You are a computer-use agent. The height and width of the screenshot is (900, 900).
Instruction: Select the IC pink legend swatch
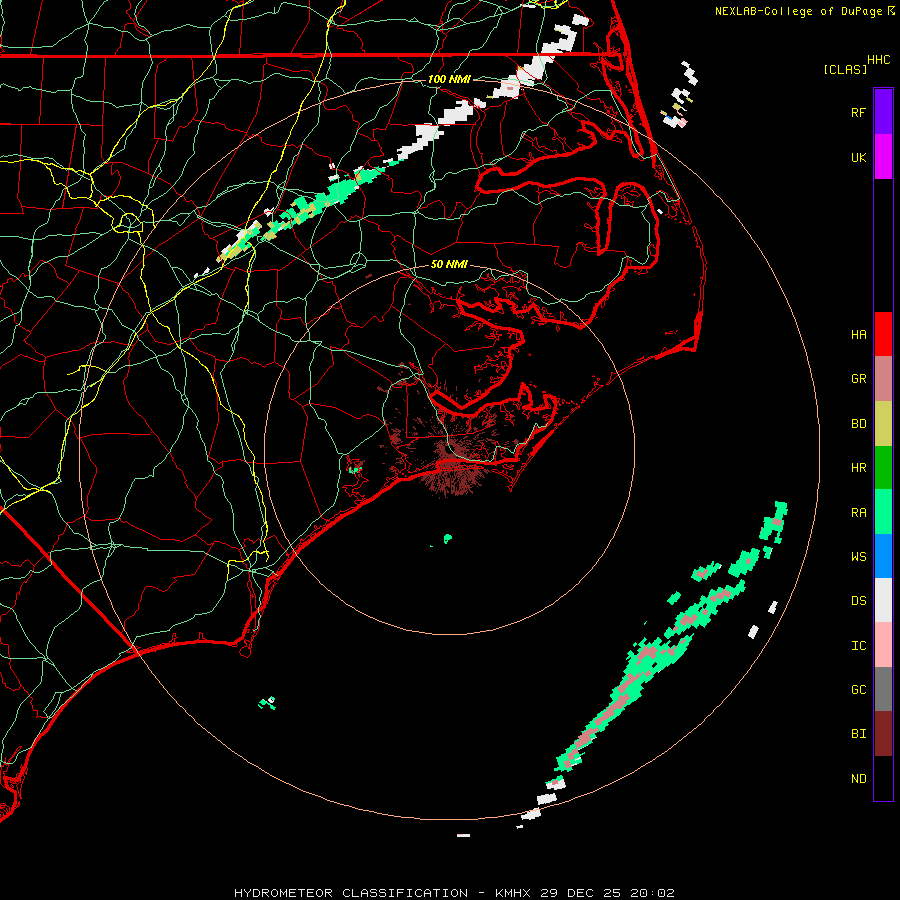click(883, 645)
